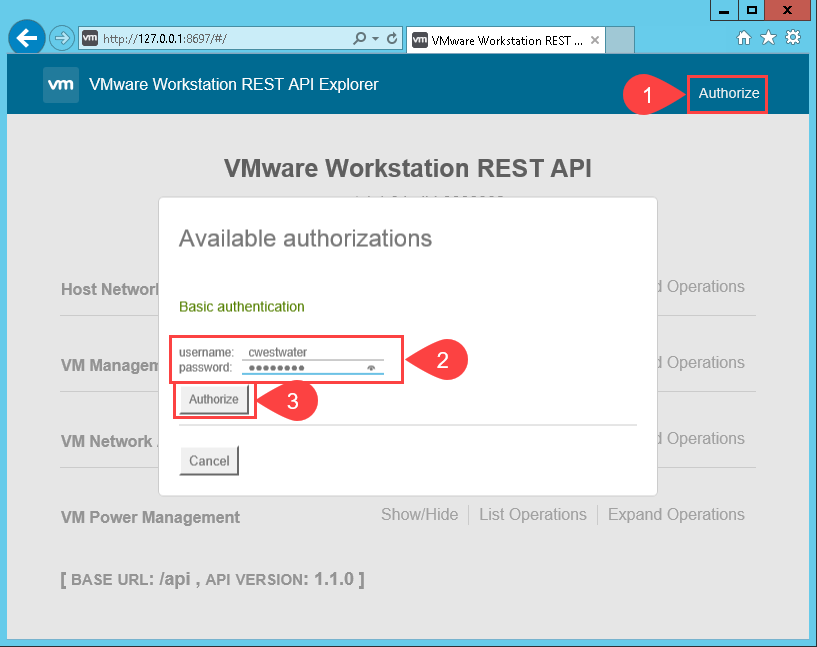Click VM Power Management Expand Operations
Screen dimensions: 817x647
pyautogui.click(x=676, y=515)
